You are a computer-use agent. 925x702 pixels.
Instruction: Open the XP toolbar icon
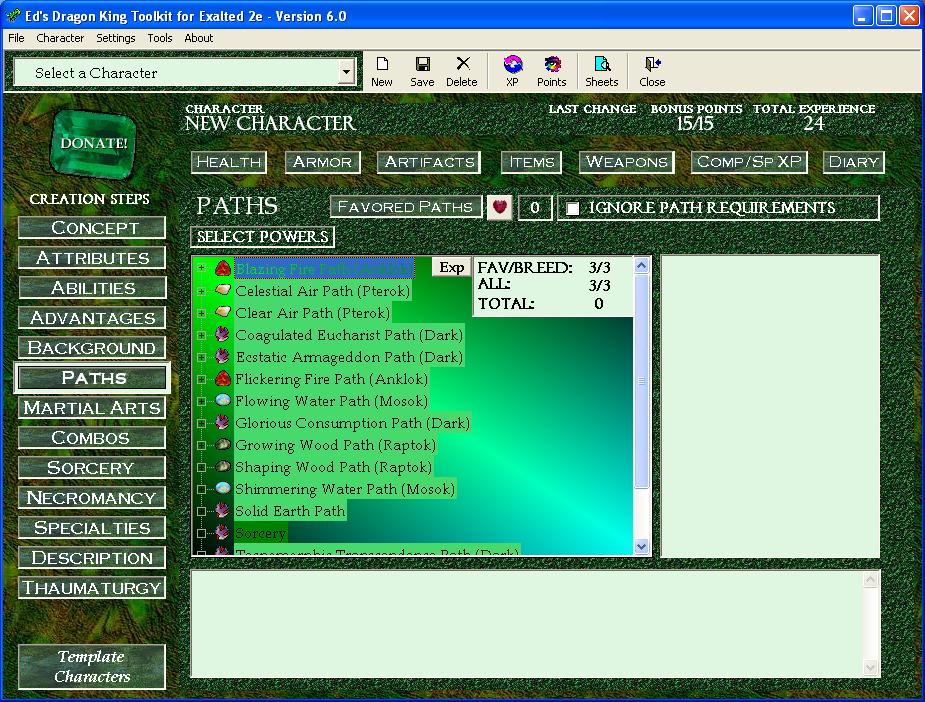tap(513, 72)
